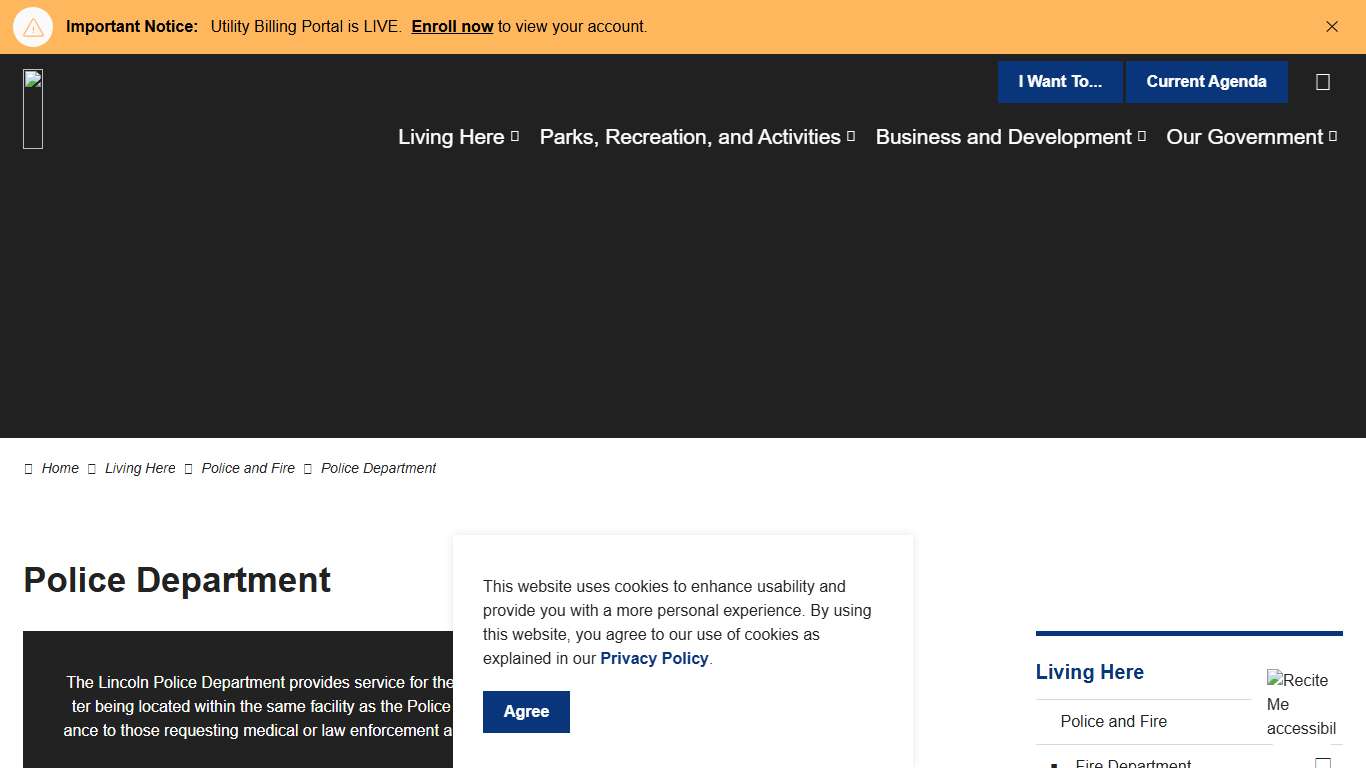The image size is (1366, 768).
Task: Open the Our Government menu
Action: pos(1244,137)
